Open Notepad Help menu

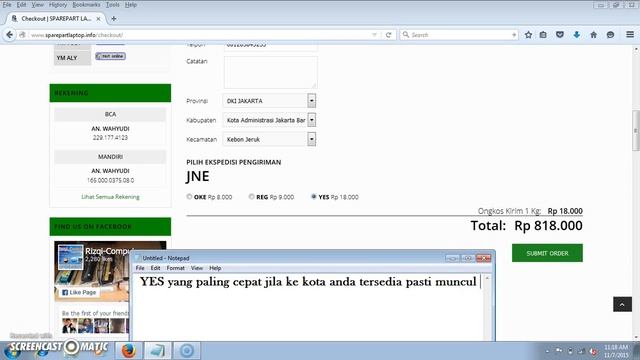pyautogui.click(x=215, y=268)
